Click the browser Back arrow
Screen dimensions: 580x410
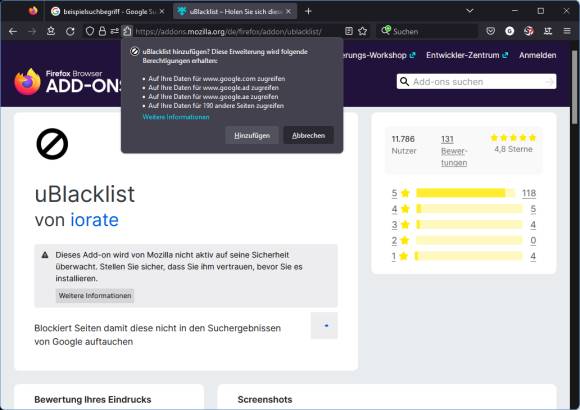click(x=13, y=31)
